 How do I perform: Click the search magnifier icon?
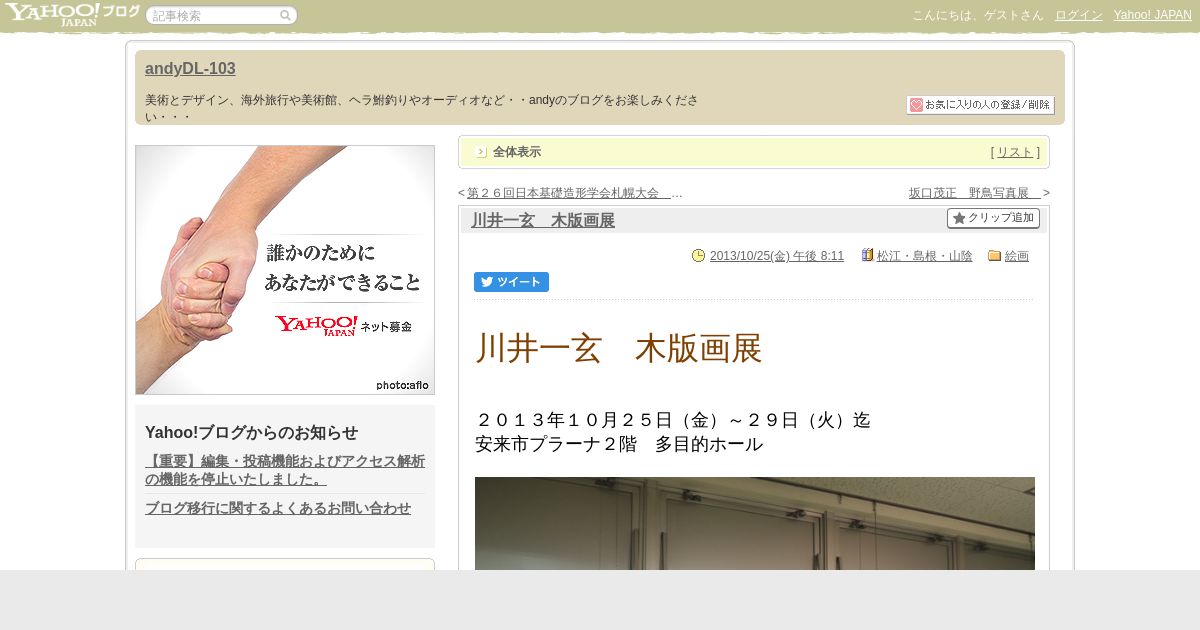tap(286, 16)
